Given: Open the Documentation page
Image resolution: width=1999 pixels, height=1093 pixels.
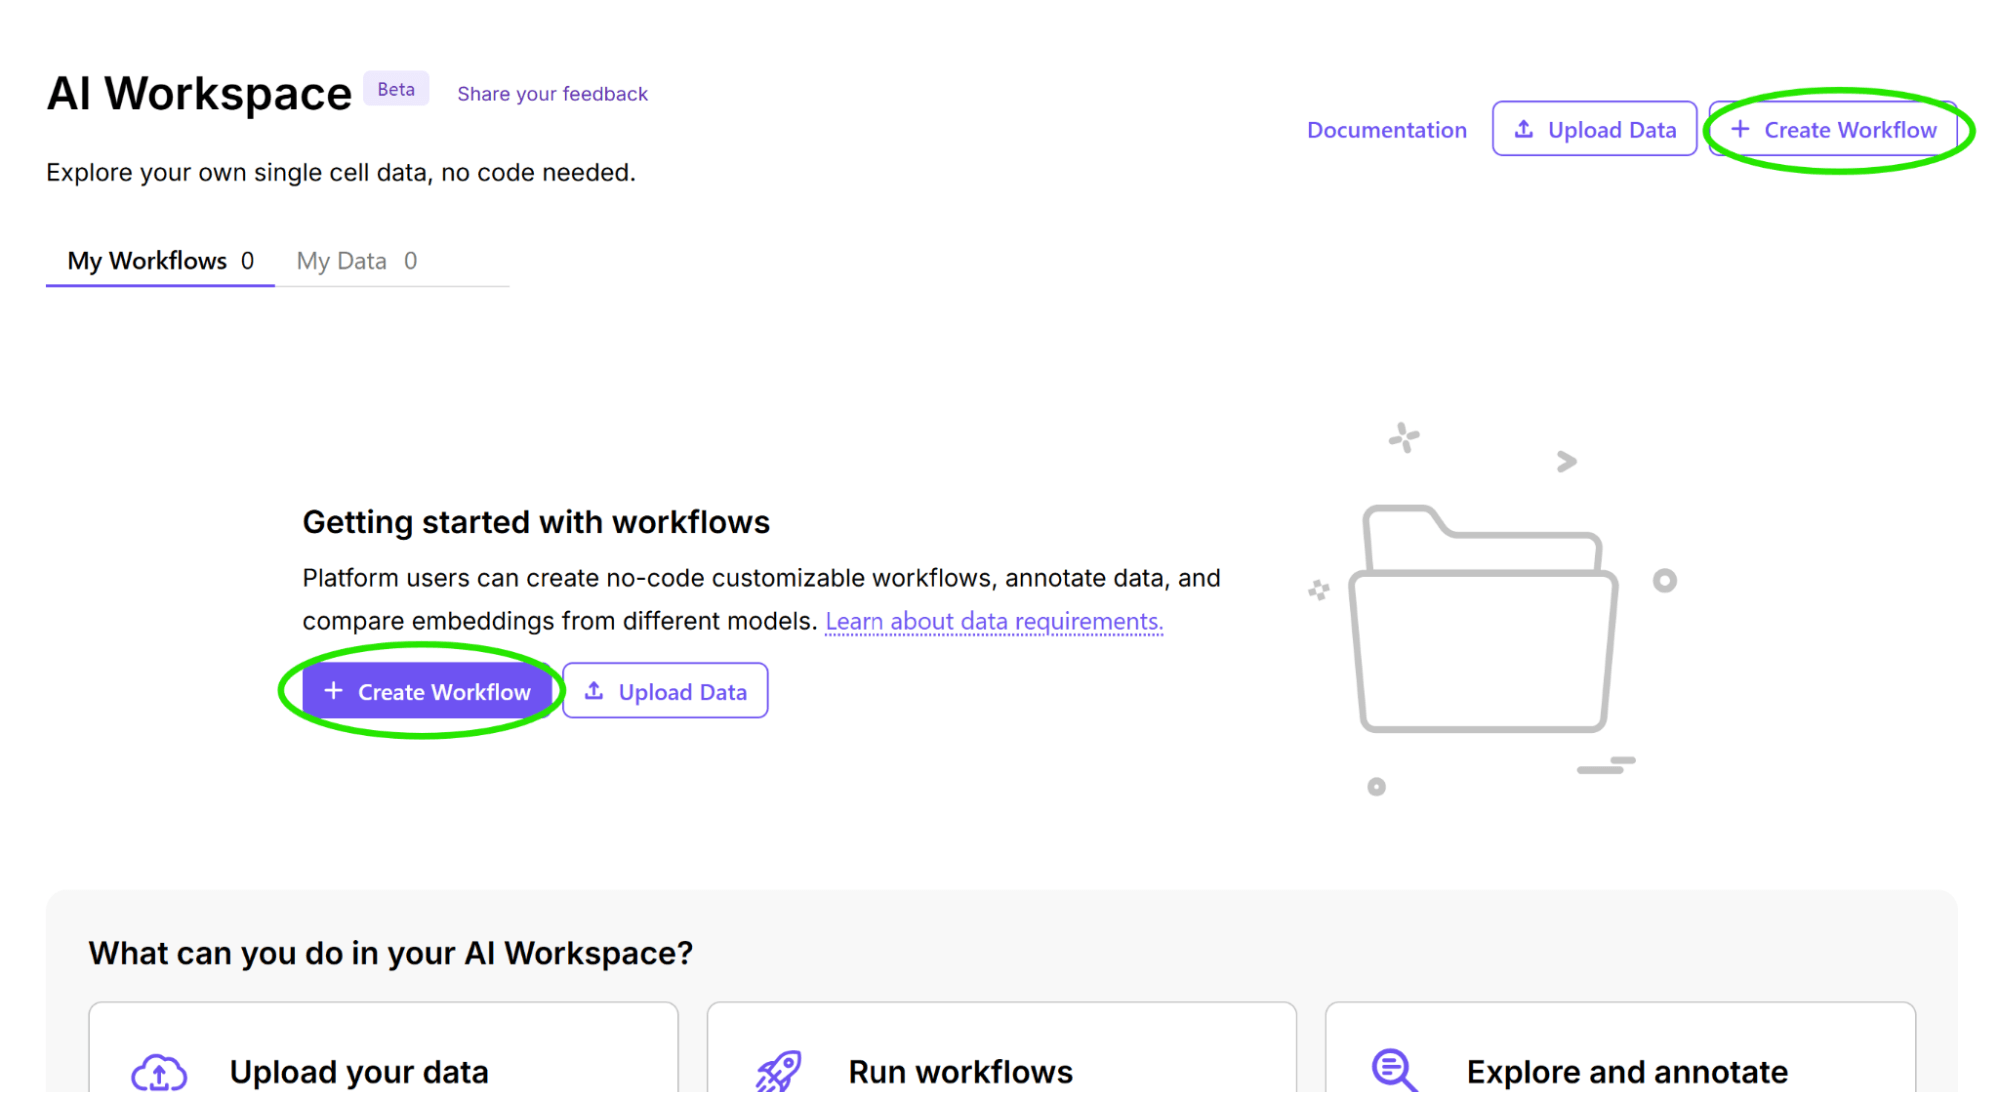Looking at the screenshot, I should tap(1387, 129).
